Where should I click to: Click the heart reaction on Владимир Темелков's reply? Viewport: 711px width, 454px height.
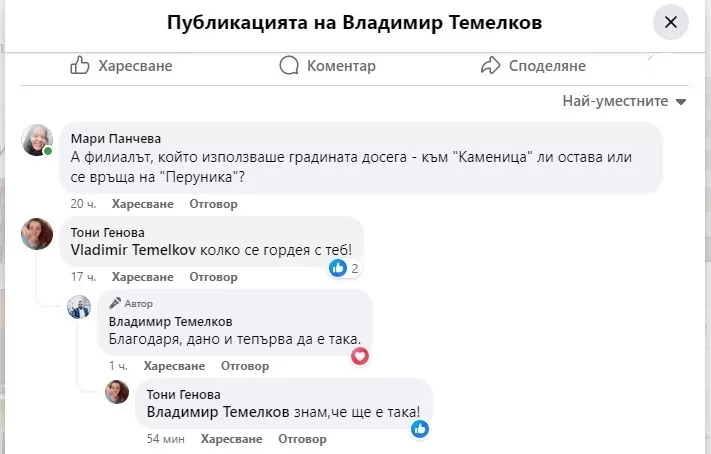360,356
